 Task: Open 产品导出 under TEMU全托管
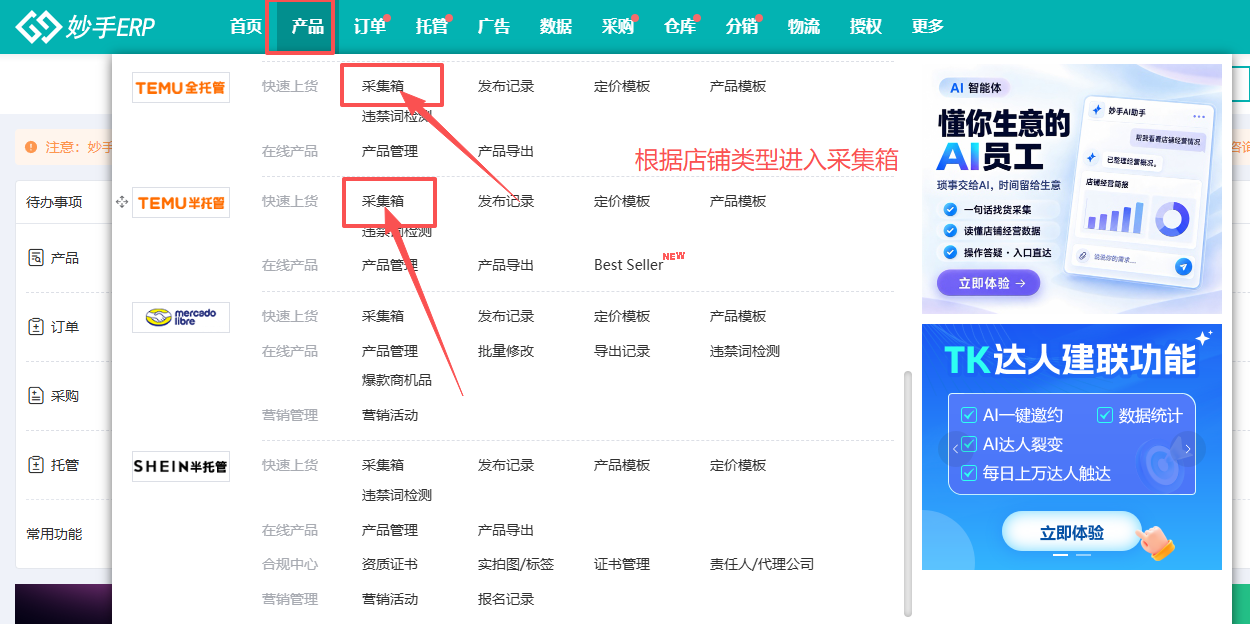coord(506,151)
